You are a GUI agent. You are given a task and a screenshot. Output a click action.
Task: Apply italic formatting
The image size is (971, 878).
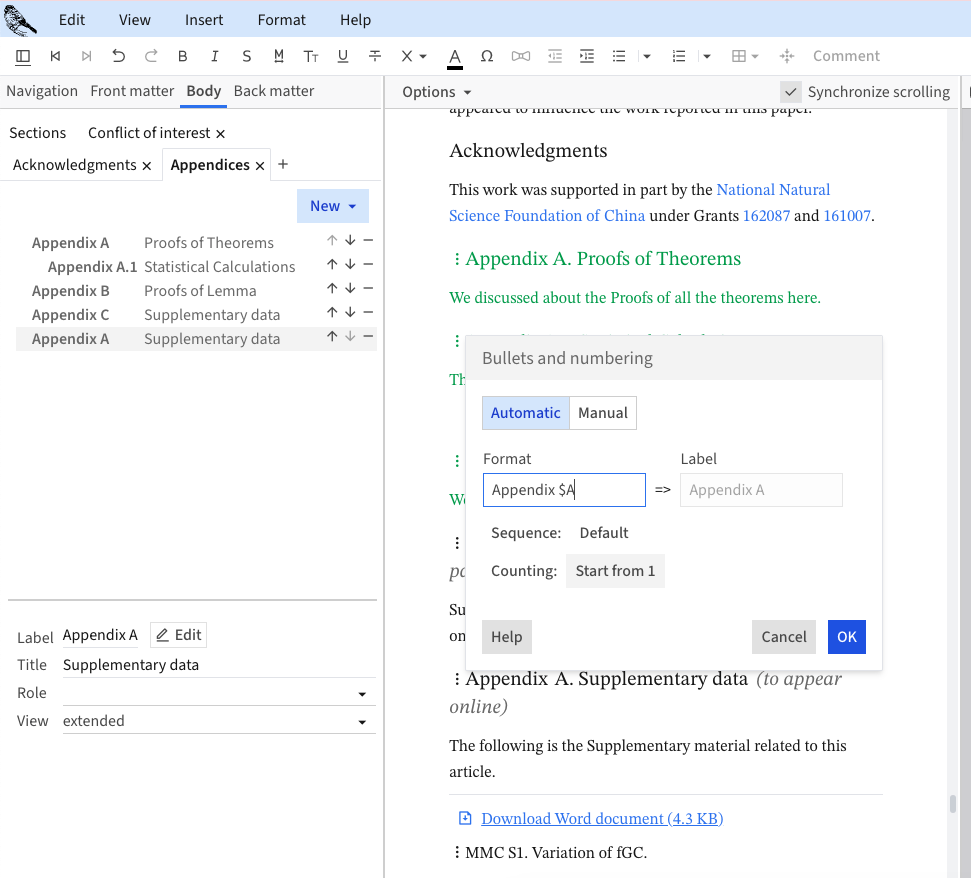[215, 56]
